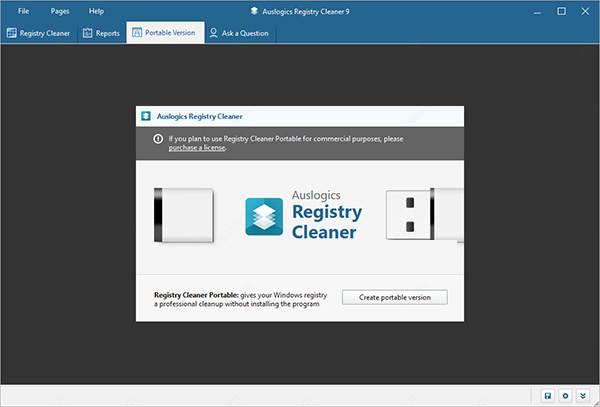This screenshot has height=407, width=600.
Task: Click the Reports tab chart icon
Action: point(88,33)
